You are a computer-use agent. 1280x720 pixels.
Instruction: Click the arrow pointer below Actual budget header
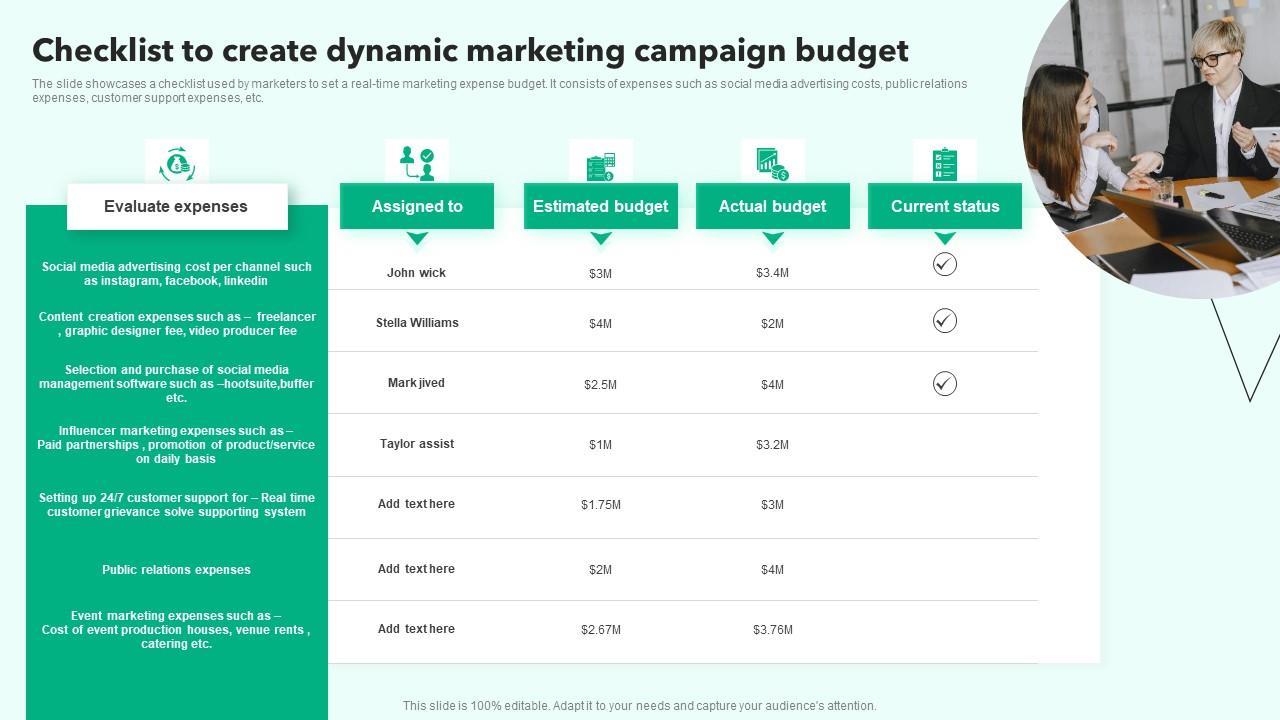(773, 238)
